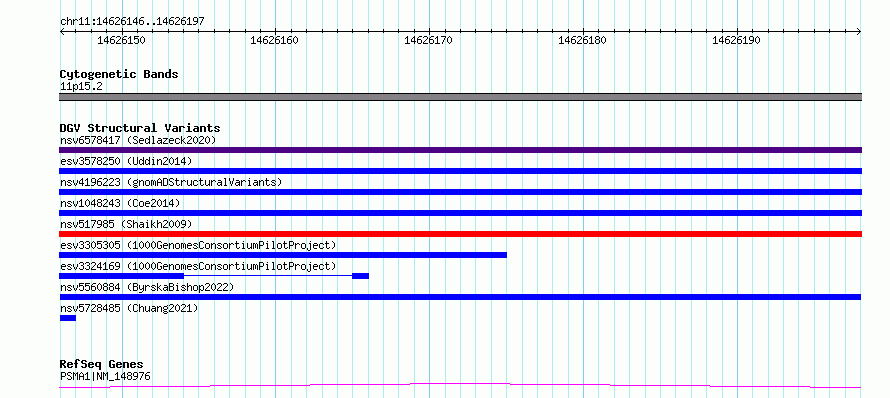The height and width of the screenshot is (398, 890).
Task: Open the esv3578250 (Uddin2014) label
Action: pyautogui.click(x=126, y=161)
